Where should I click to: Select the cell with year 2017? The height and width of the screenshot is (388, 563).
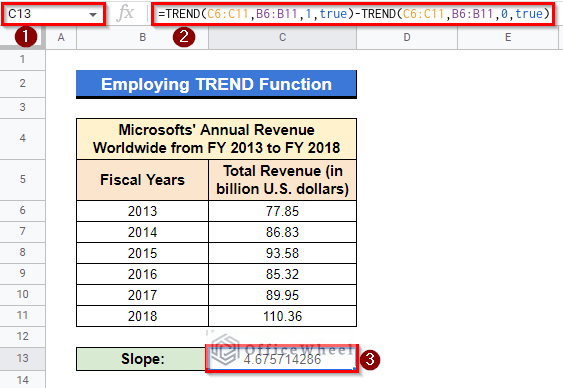click(143, 295)
